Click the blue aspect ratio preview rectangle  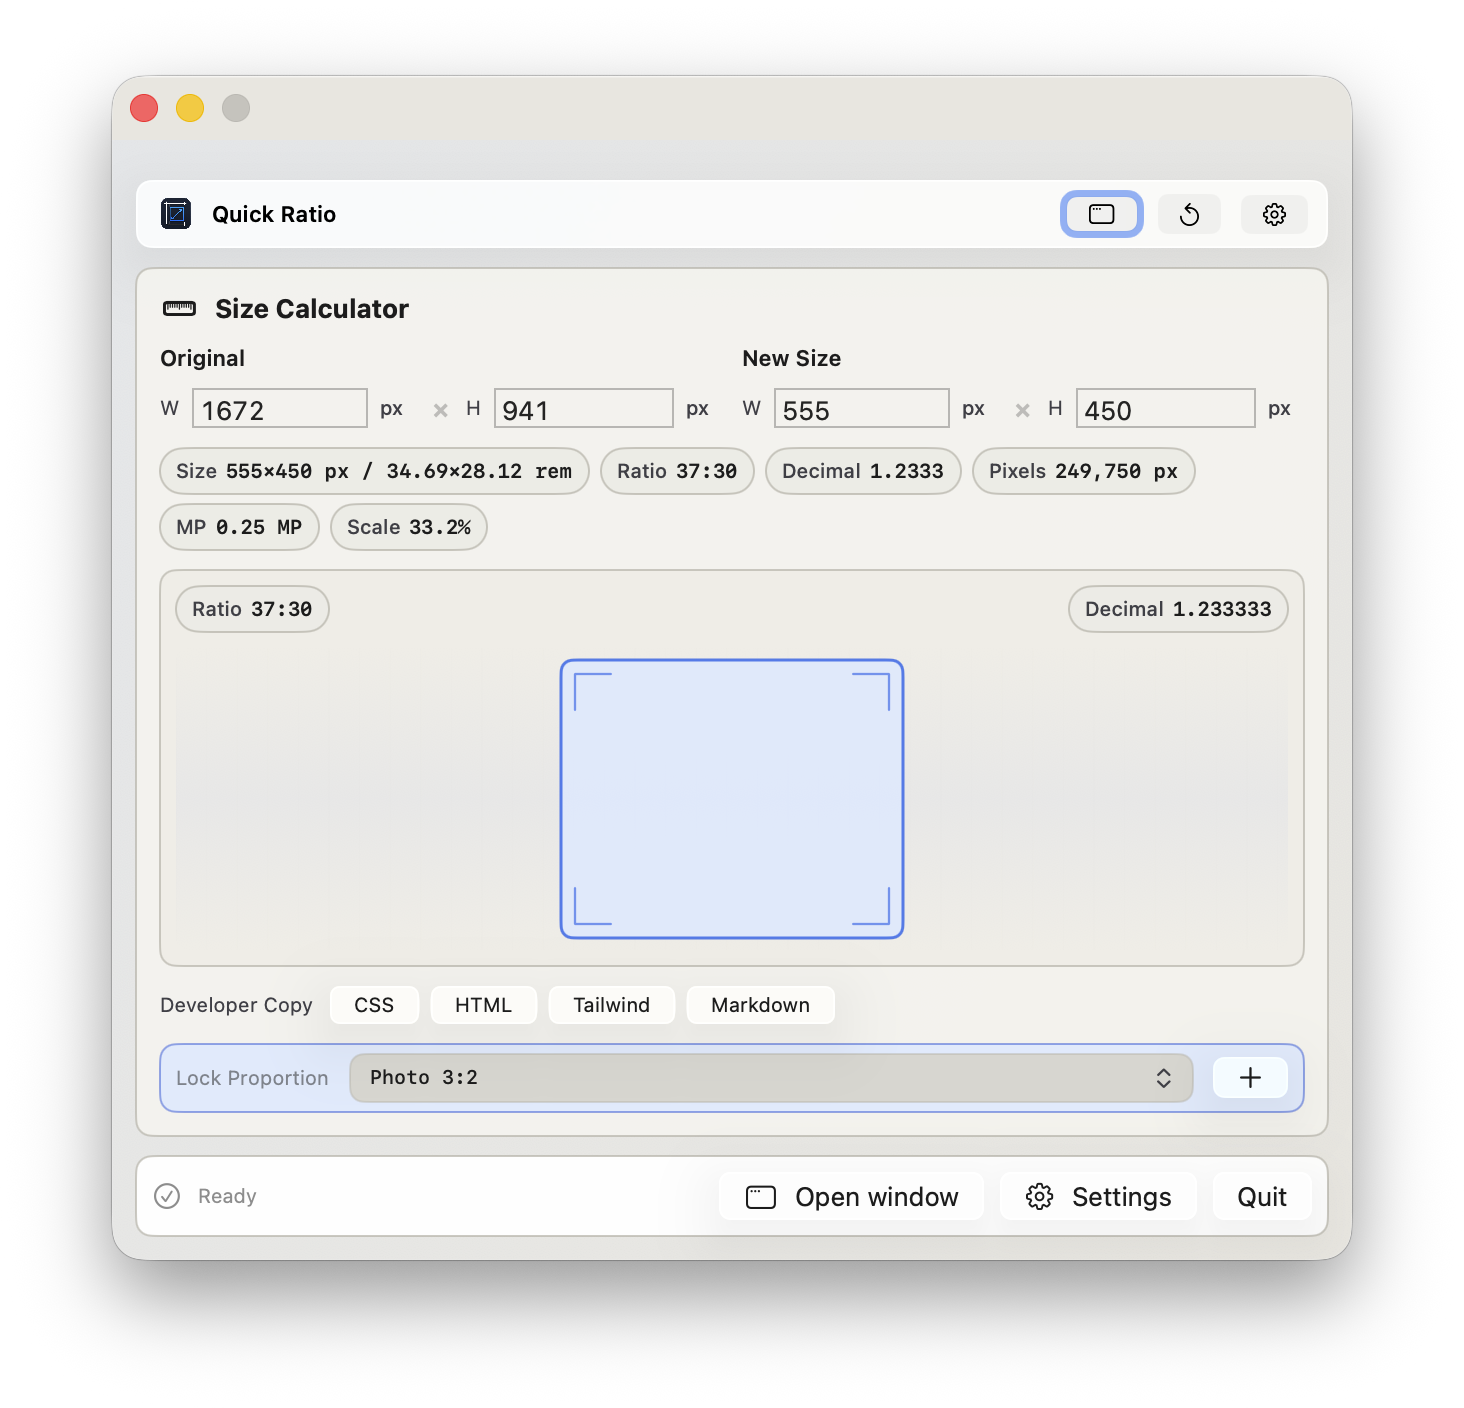pyautogui.click(x=732, y=799)
